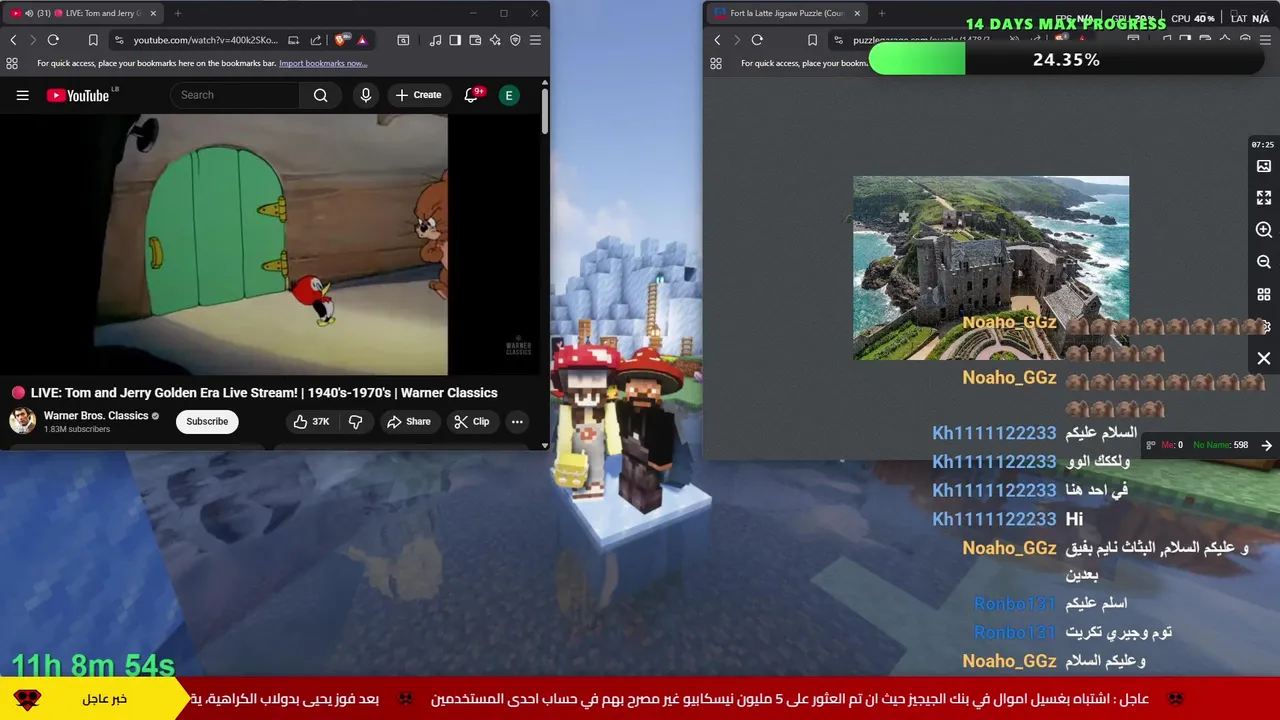Go back in the YouTube browser window
Image resolution: width=1280 pixels, height=720 pixels.
coord(13,40)
